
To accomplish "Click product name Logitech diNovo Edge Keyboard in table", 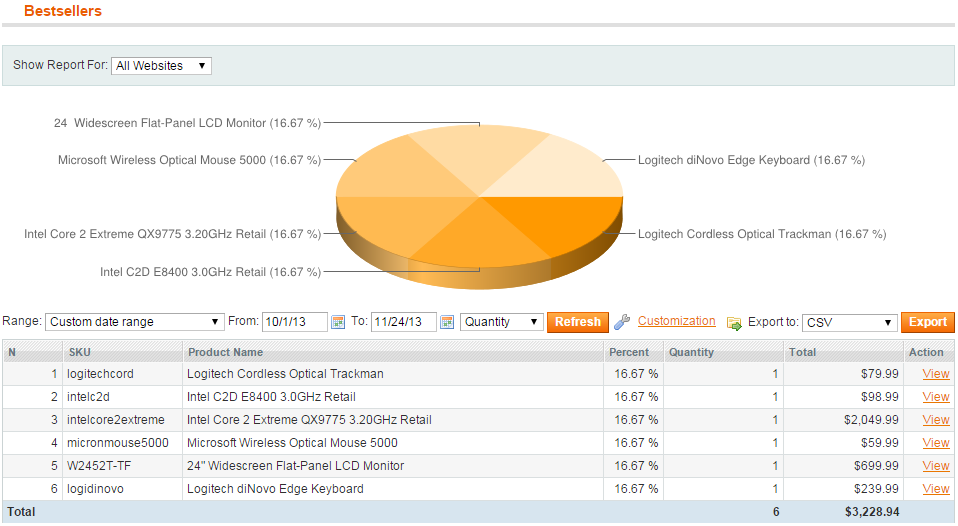I will tap(275, 489).
